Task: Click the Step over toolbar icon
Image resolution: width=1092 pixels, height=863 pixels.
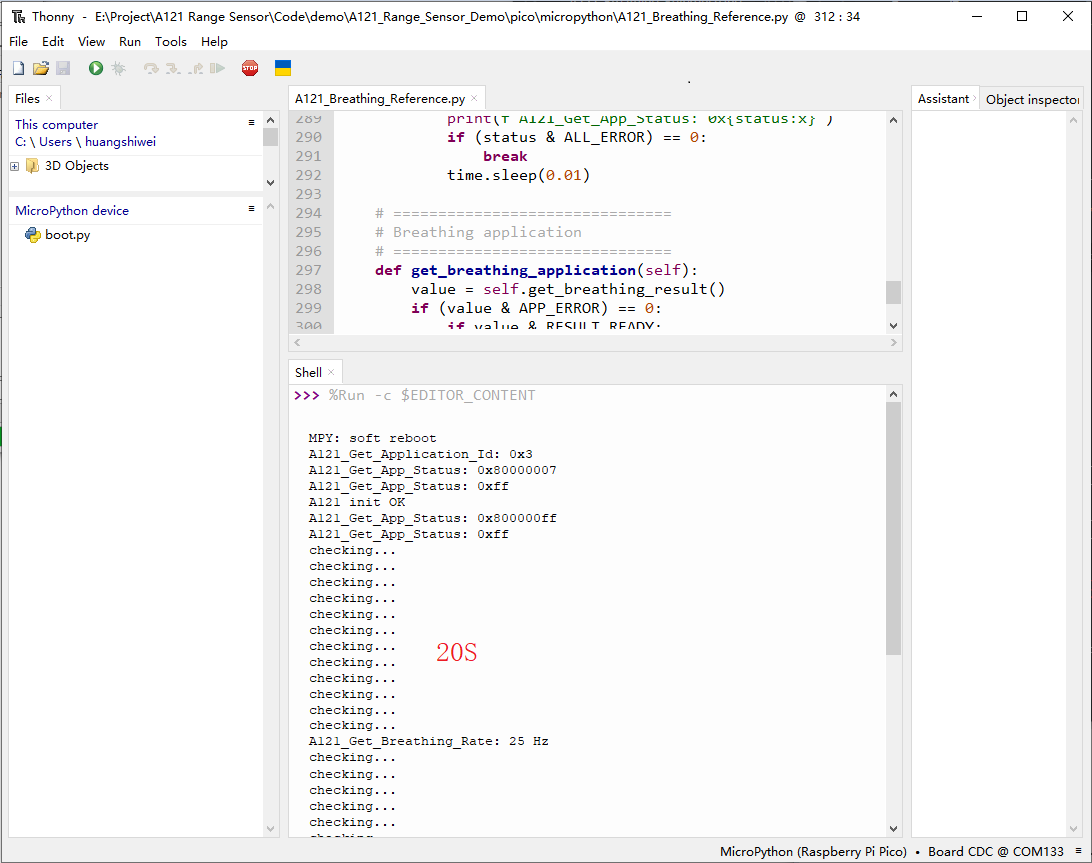Action: click(x=151, y=68)
